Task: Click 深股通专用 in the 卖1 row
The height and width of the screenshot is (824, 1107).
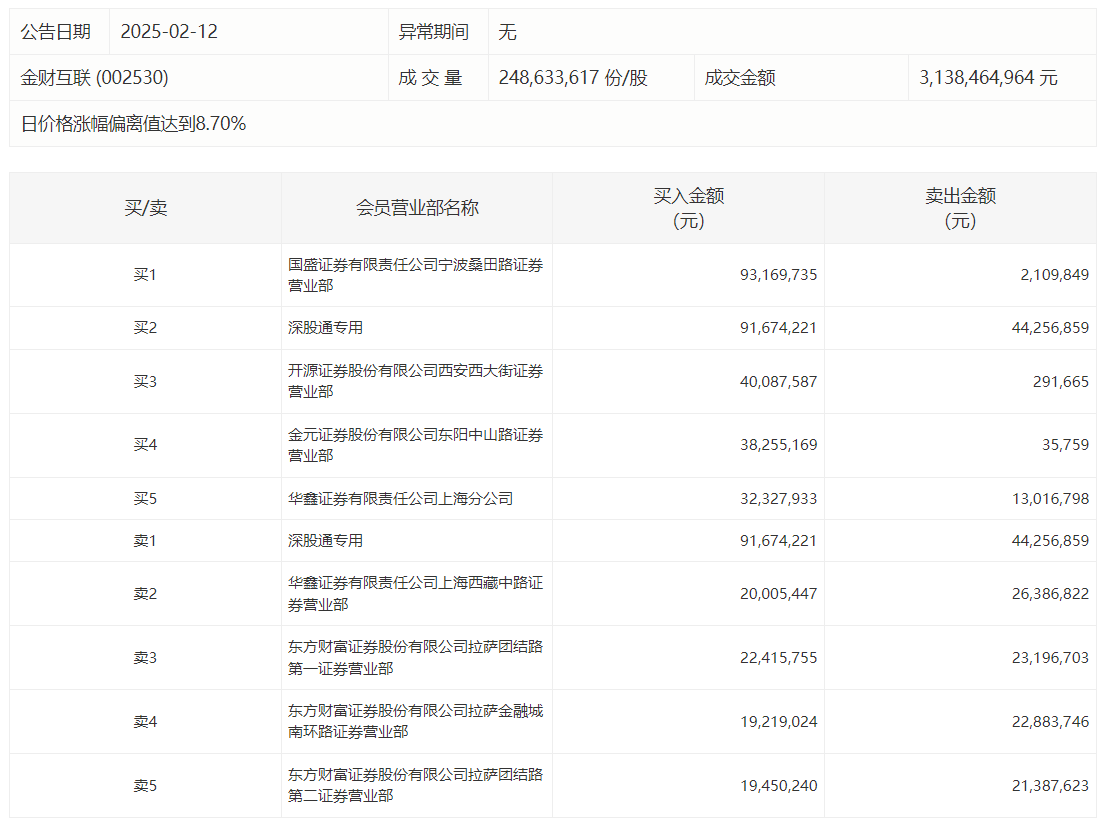Action: (325, 541)
